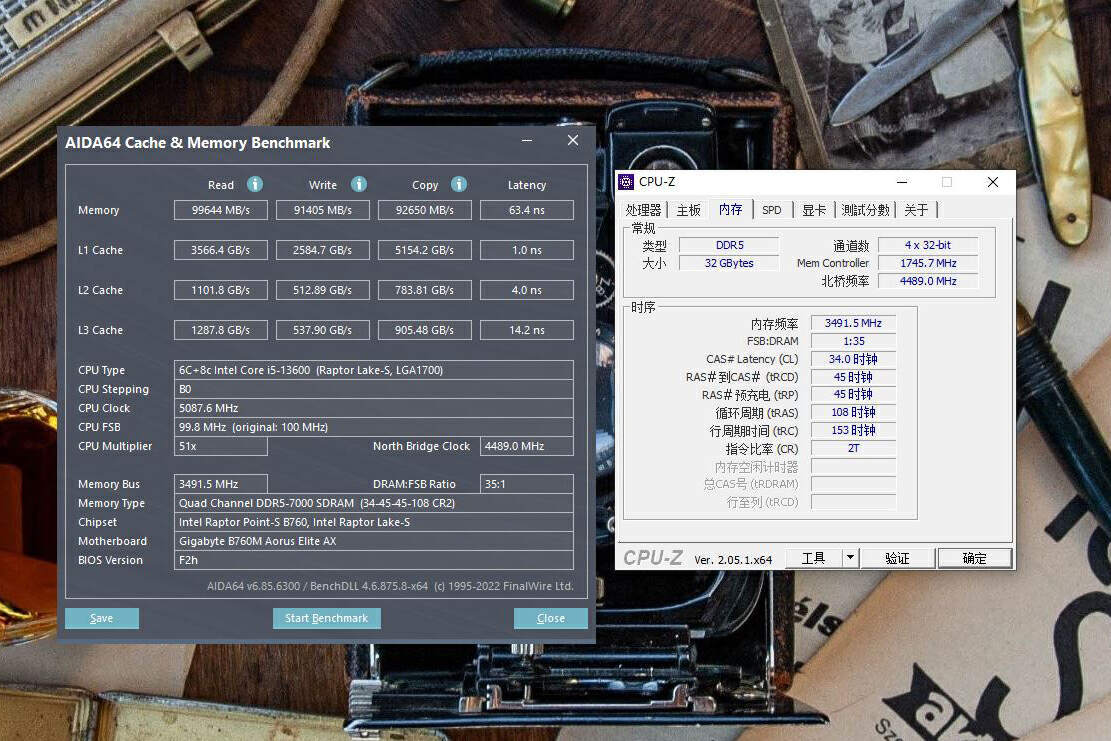
Task: Click the Close button in AIDA64
Action: tap(551, 618)
